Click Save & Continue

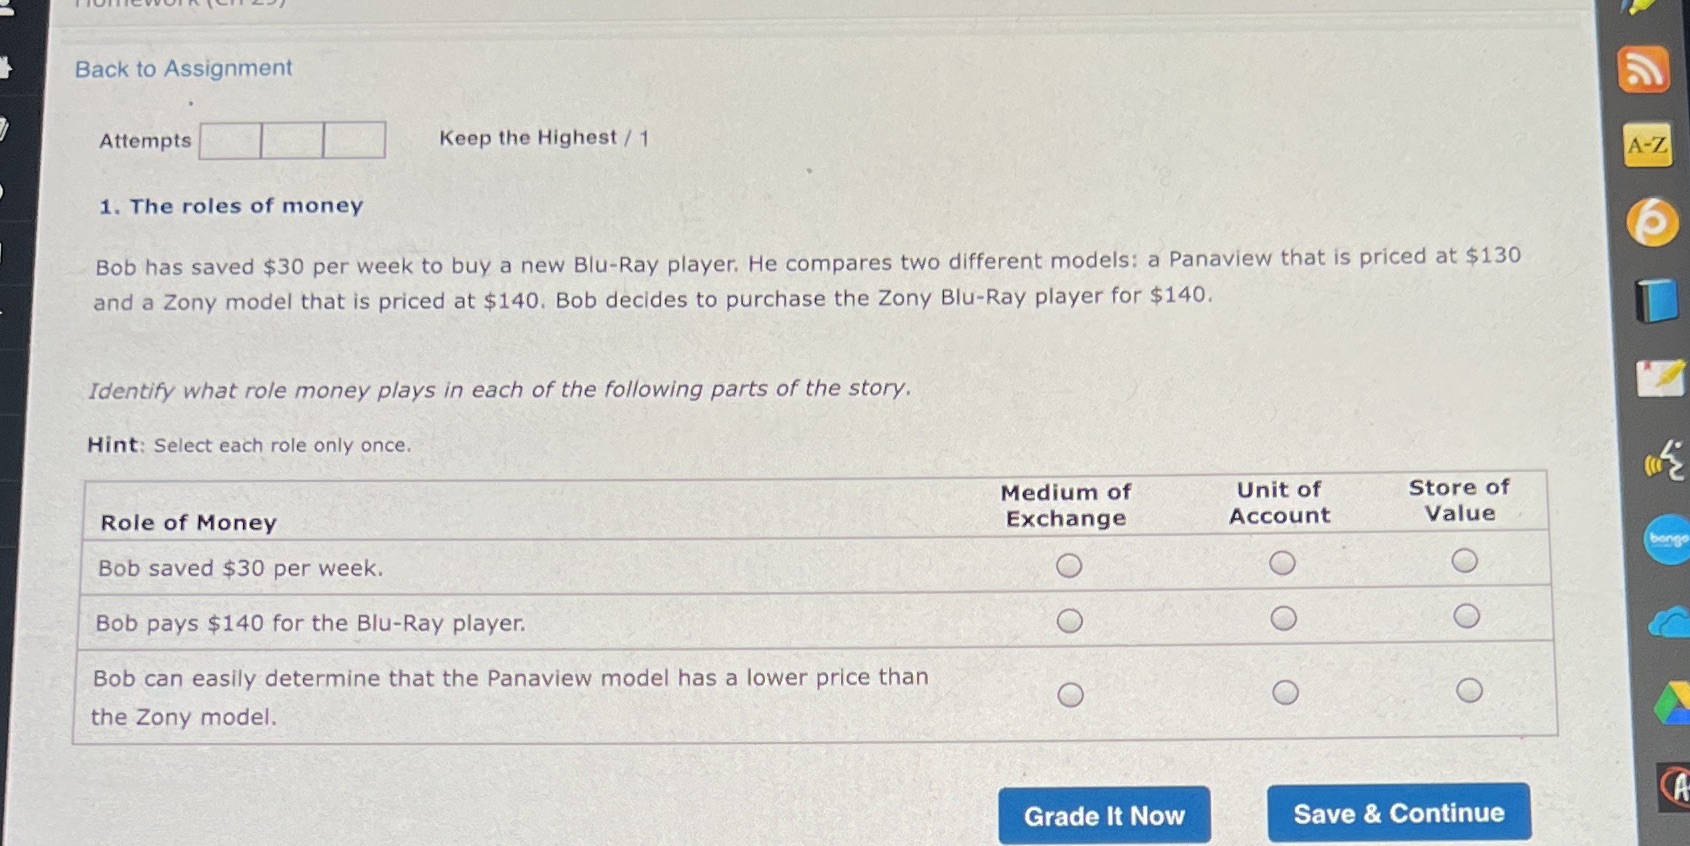(1398, 813)
